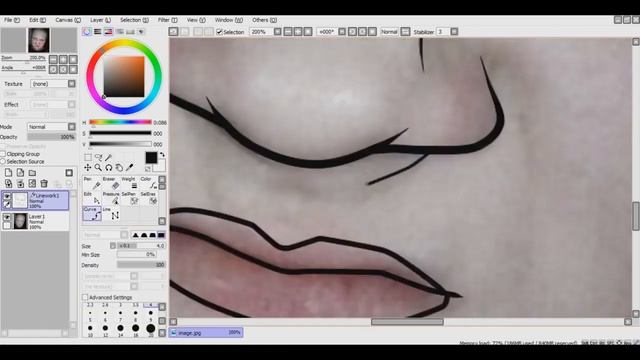Click the brush size multiplier button
This screenshot has width=640, height=360.
tap(113, 246)
